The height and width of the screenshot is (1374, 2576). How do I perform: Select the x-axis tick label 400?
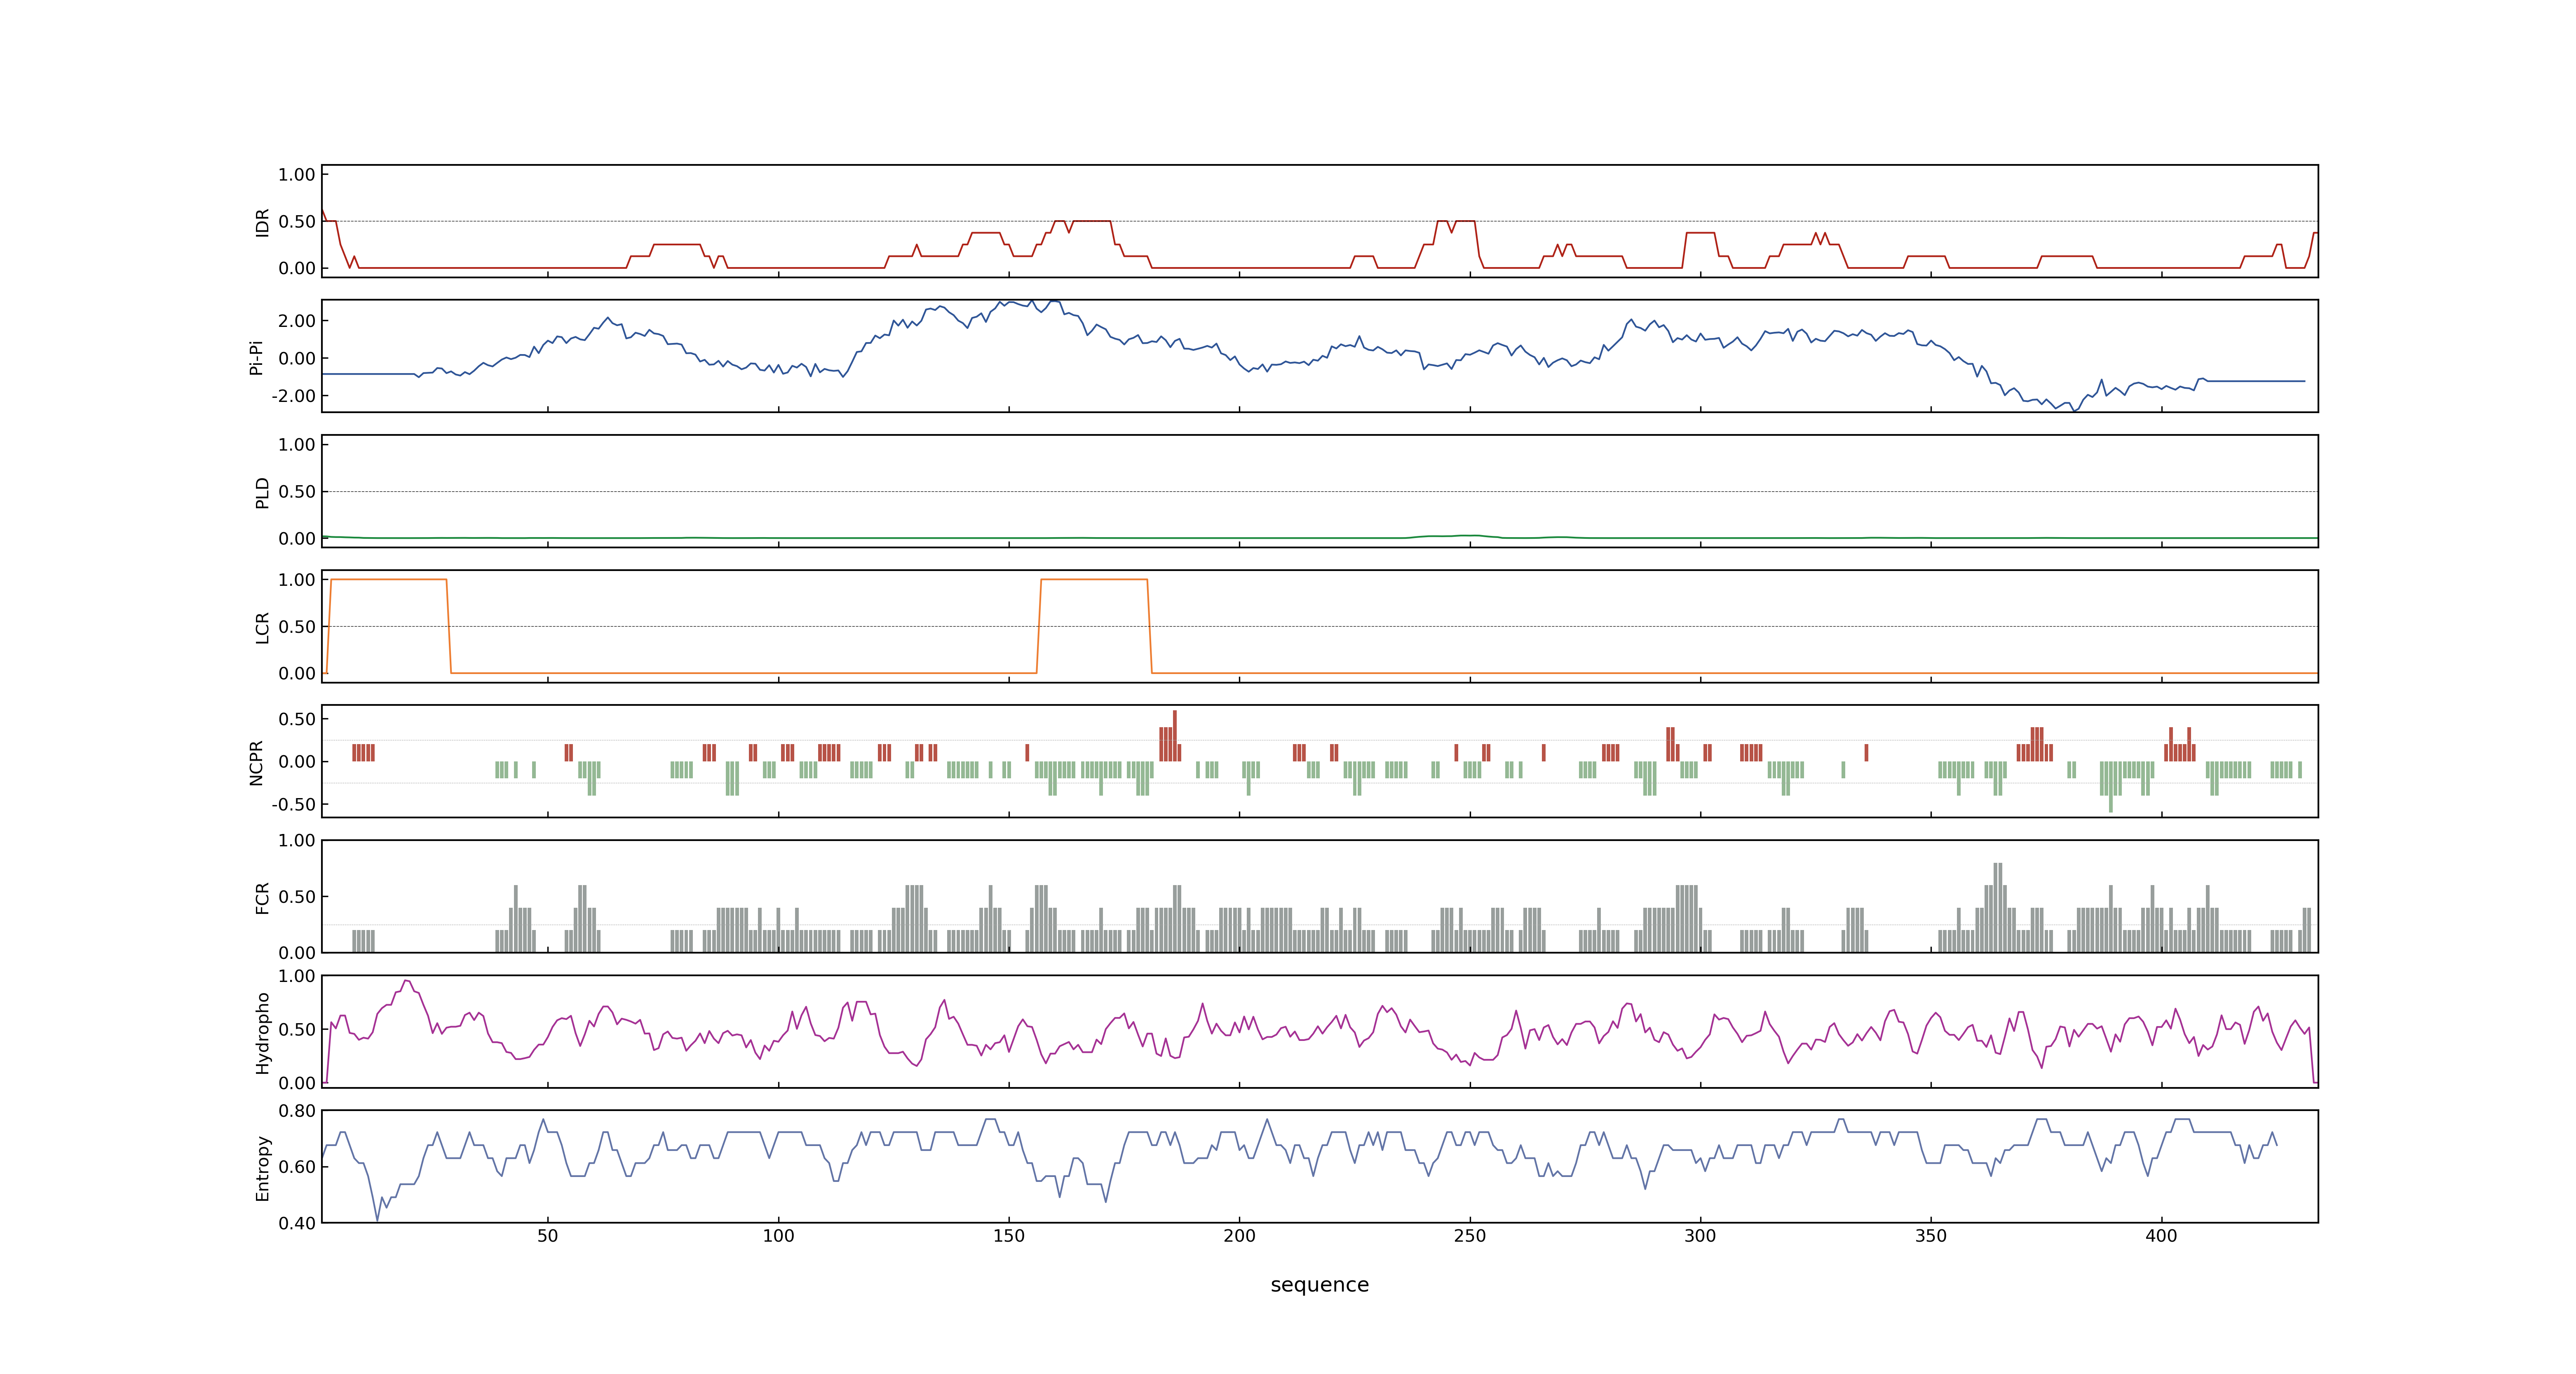coord(2161,1236)
